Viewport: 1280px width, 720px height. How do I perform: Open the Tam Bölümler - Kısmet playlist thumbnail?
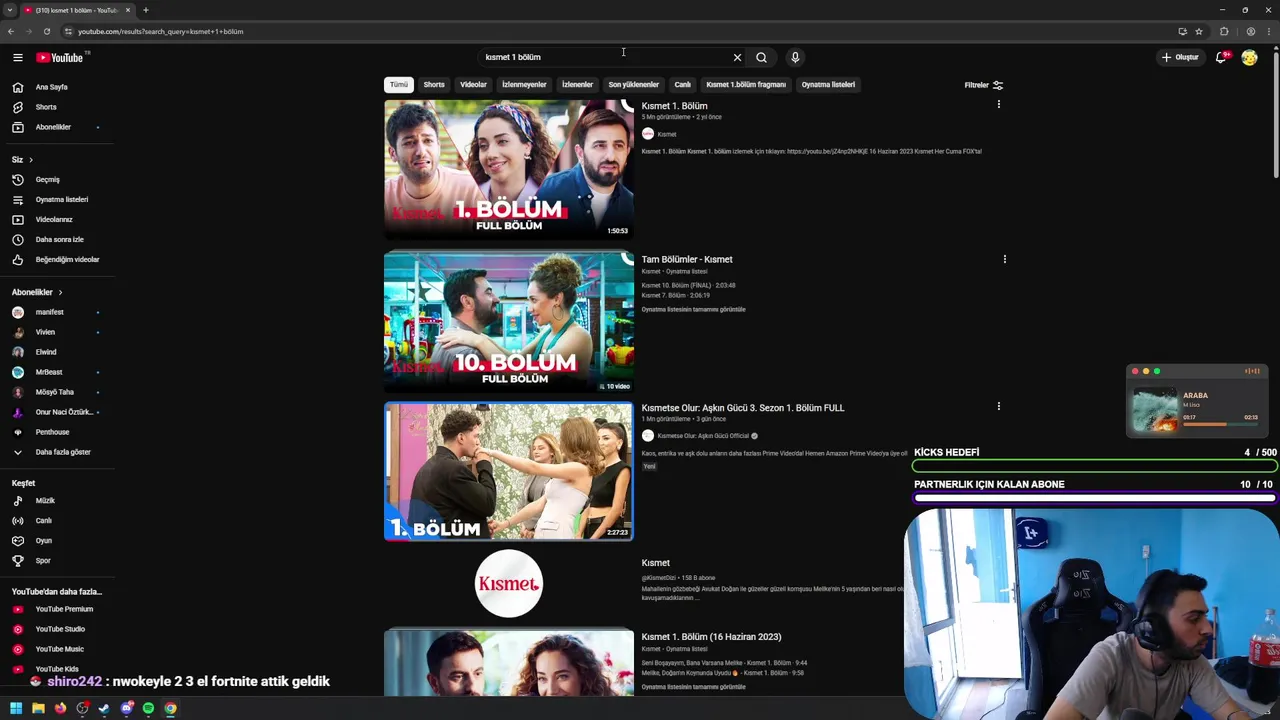(509, 322)
